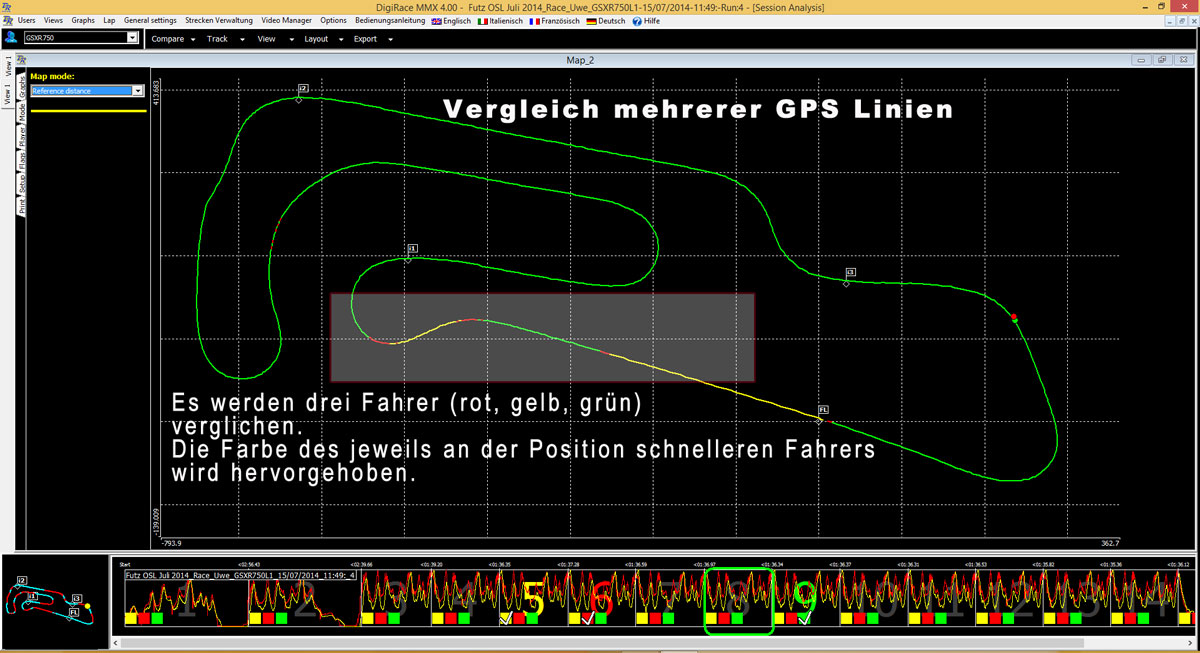Open the Options menu
The width and height of the screenshot is (1200, 653).
(334, 20)
